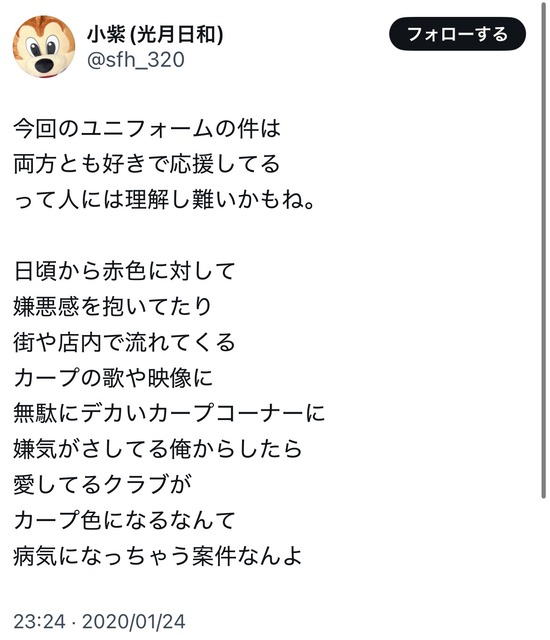Screen dimensions: 550x640
Task: Click the フォローする follow button
Action: tap(457, 34)
